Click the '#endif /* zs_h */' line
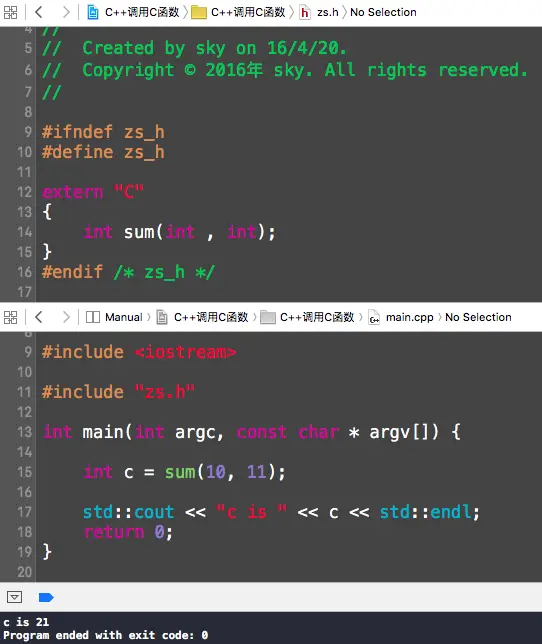This screenshot has width=542, height=644. click(128, 272)
